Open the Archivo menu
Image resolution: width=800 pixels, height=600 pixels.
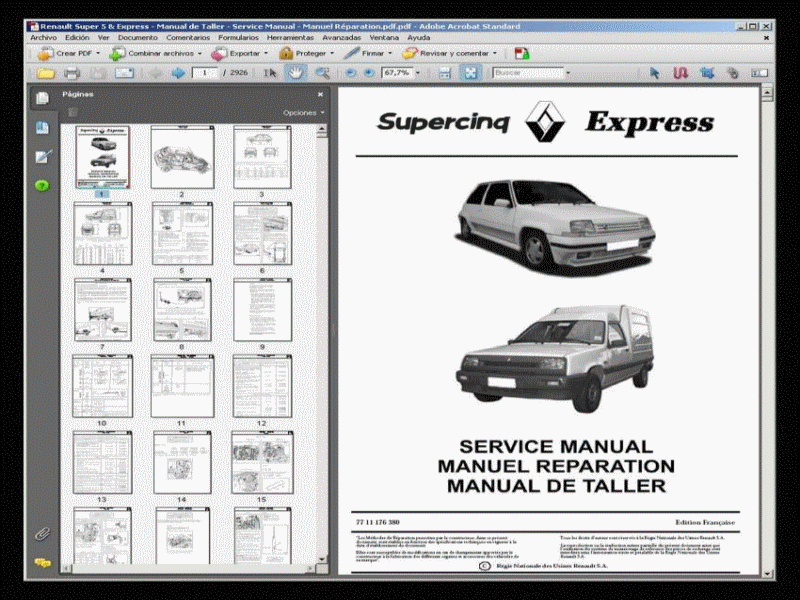pos(43,38)
